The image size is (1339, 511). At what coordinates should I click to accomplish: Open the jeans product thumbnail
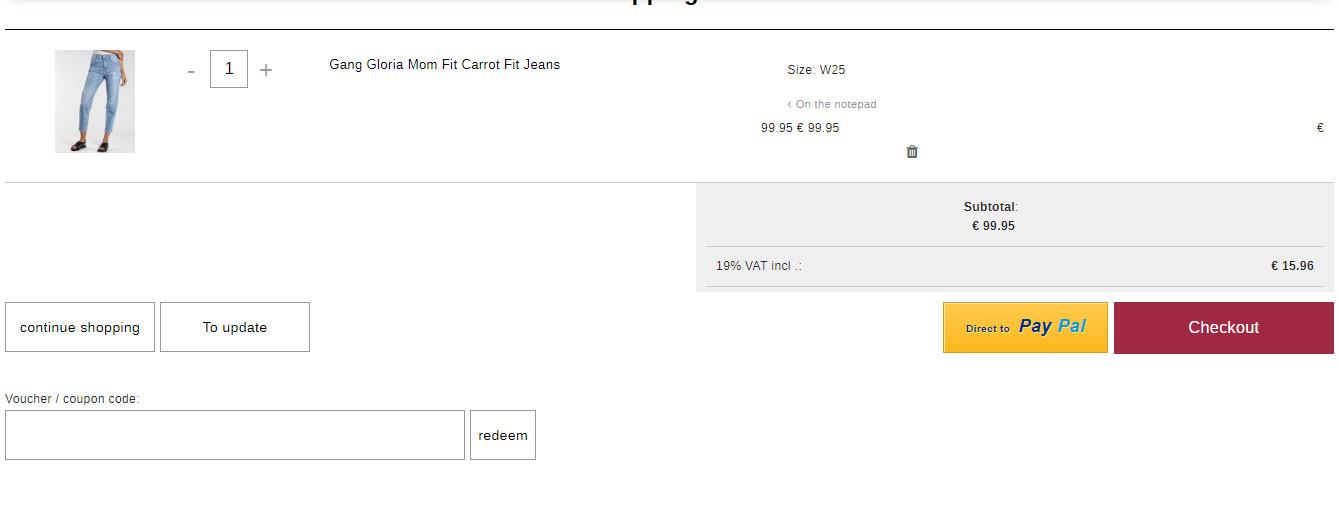[x=95, y=101]
